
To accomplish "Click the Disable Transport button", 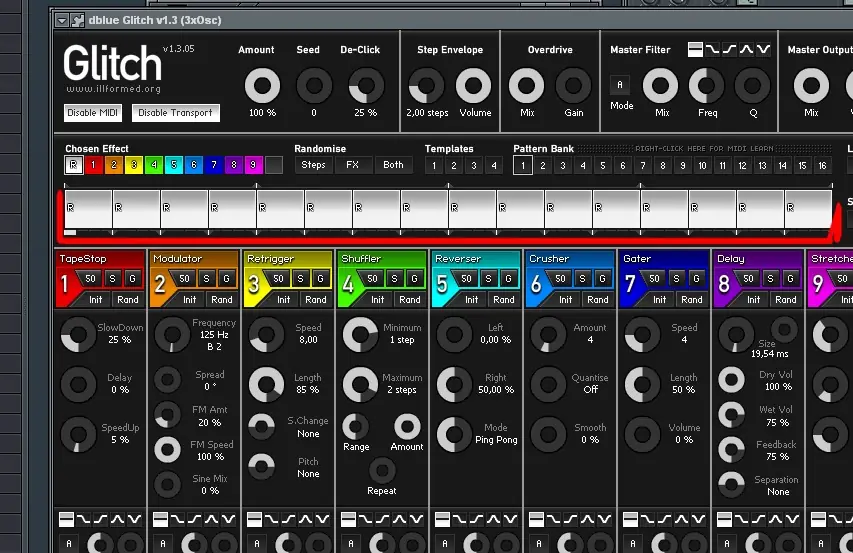I will point(175,113).
